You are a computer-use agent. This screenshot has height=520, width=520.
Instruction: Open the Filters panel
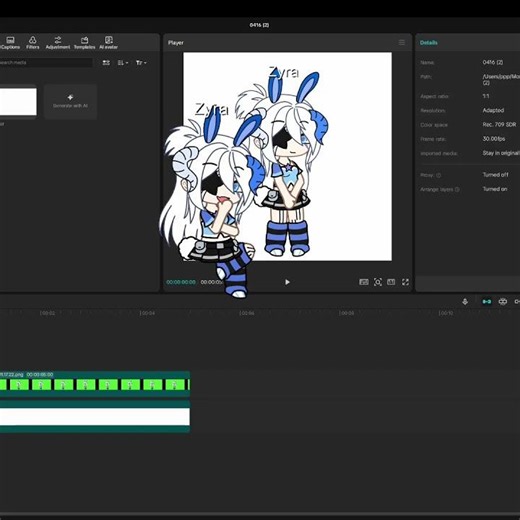[33, 43]
